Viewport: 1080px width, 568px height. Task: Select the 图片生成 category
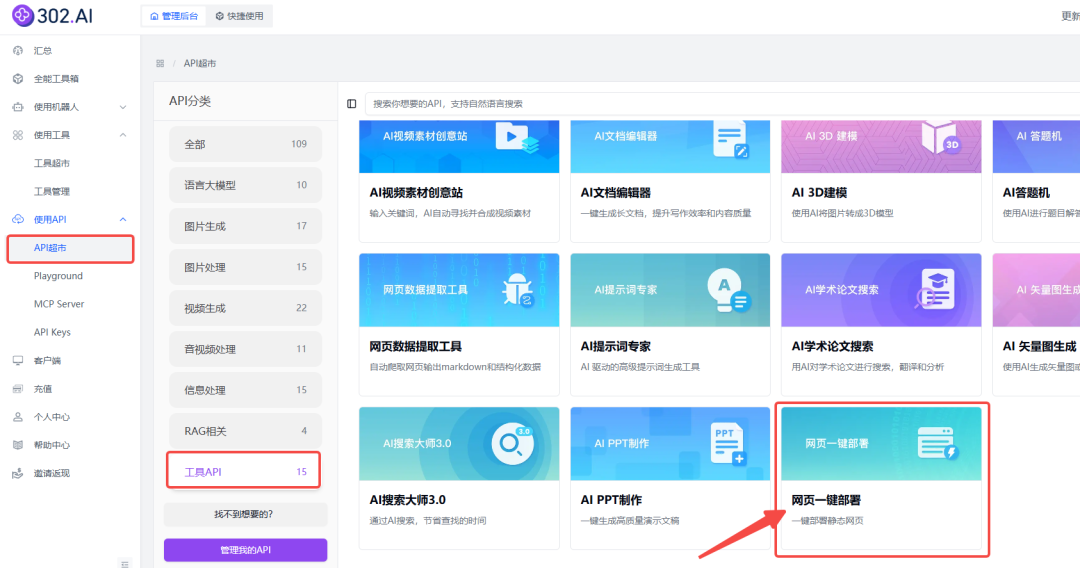click(x=245, y=226)
